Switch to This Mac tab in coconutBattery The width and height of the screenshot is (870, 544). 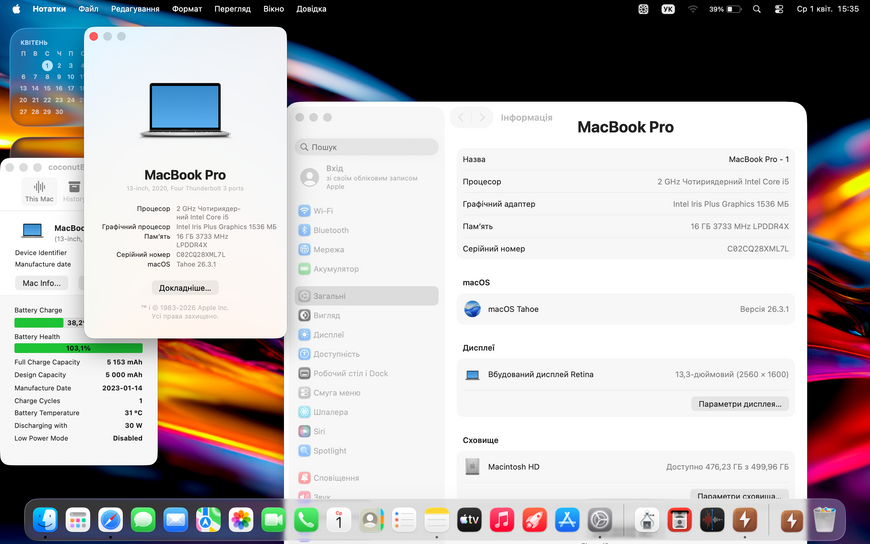39,191
